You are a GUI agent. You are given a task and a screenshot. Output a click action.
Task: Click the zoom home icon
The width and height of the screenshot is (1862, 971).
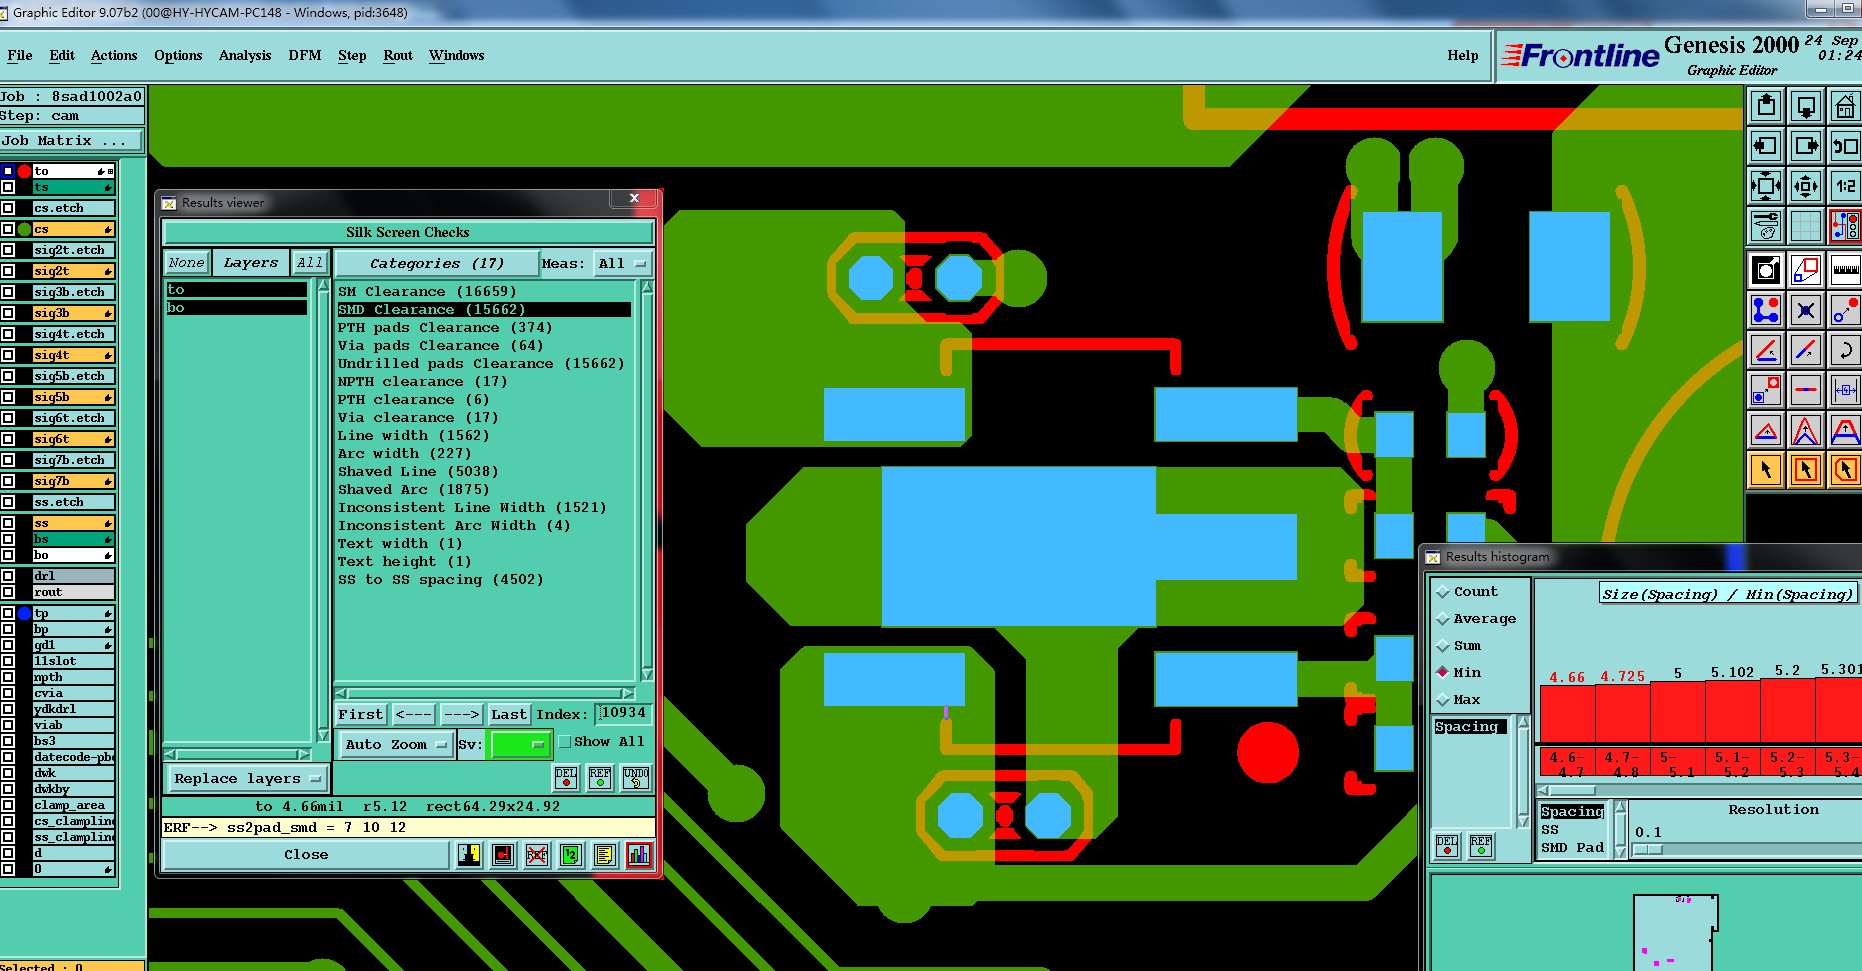coord(1845,106)
